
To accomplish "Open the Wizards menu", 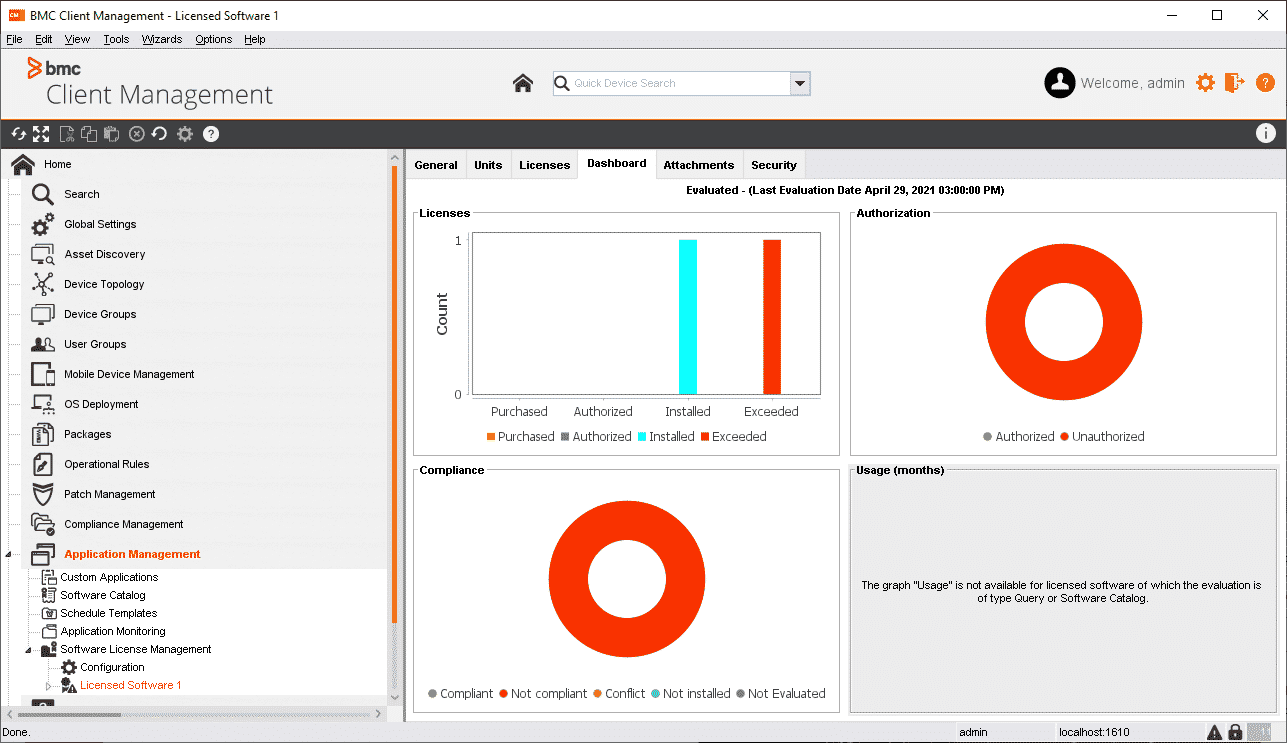I will pos(162,39).
